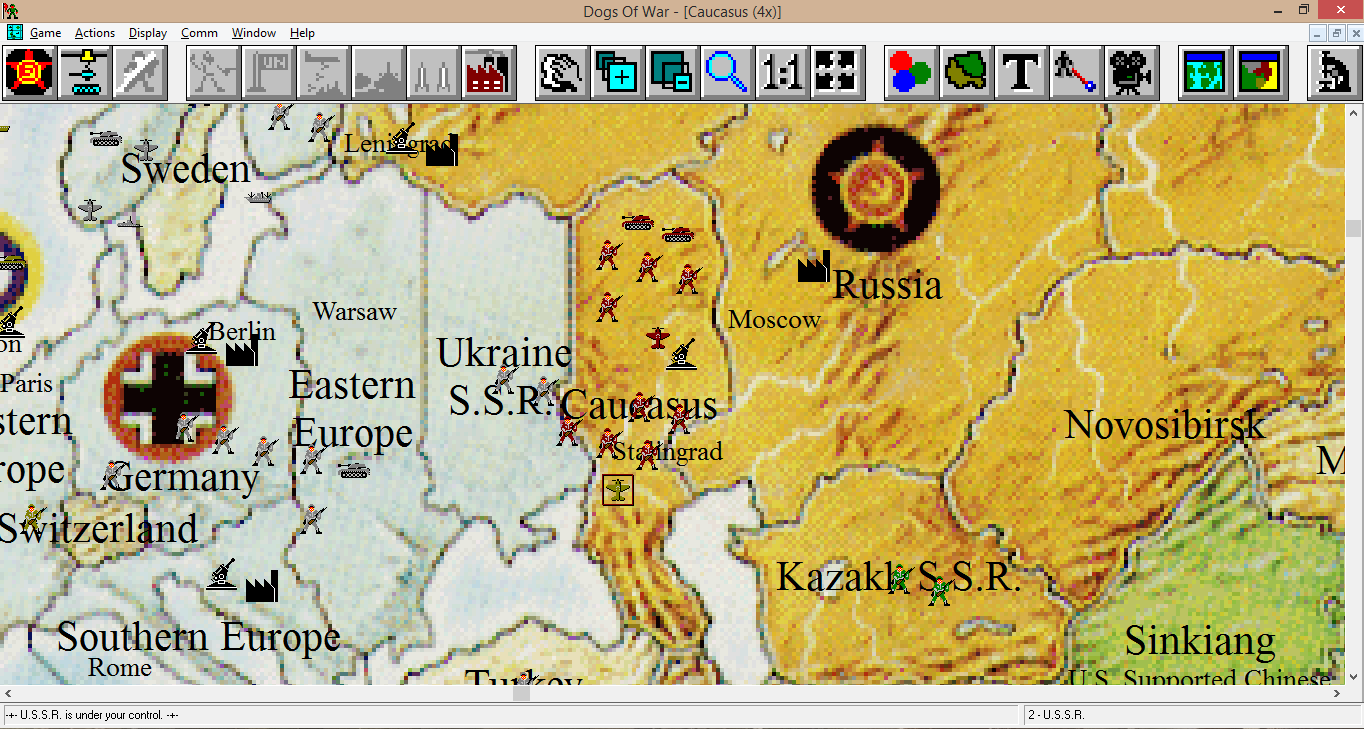Click the vertical scrollbar thumb

point(1354,228)
